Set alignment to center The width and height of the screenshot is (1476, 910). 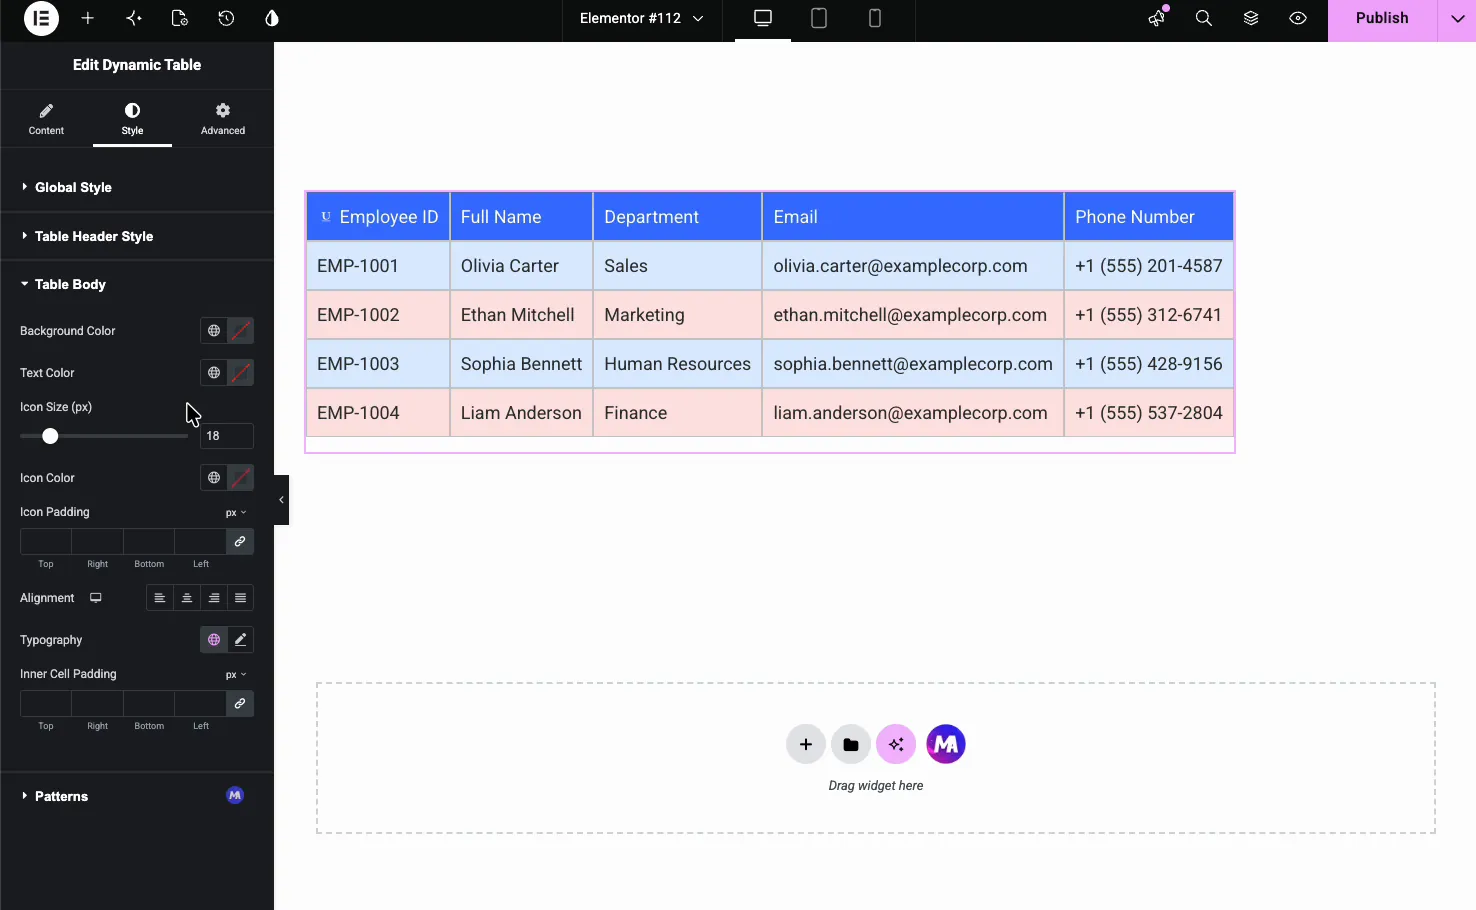(x=187, y=598)
